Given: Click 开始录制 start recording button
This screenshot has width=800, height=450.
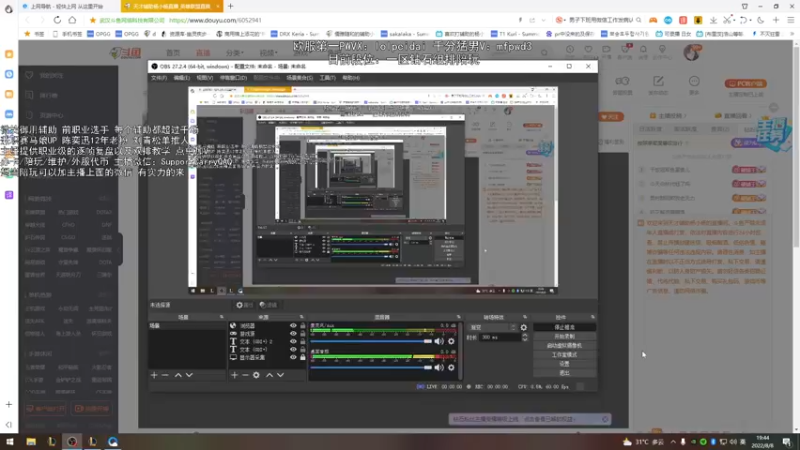Looking at the screenshot, I should pos(564,336).
